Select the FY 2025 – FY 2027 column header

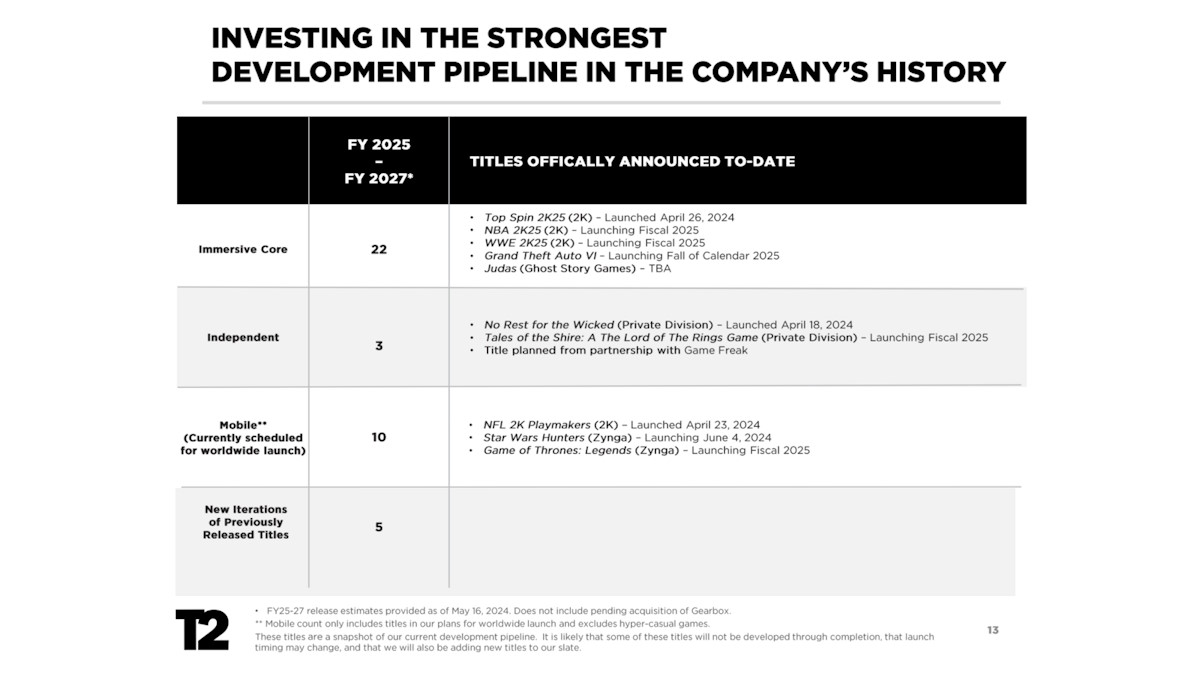click(x=378, y=161)
